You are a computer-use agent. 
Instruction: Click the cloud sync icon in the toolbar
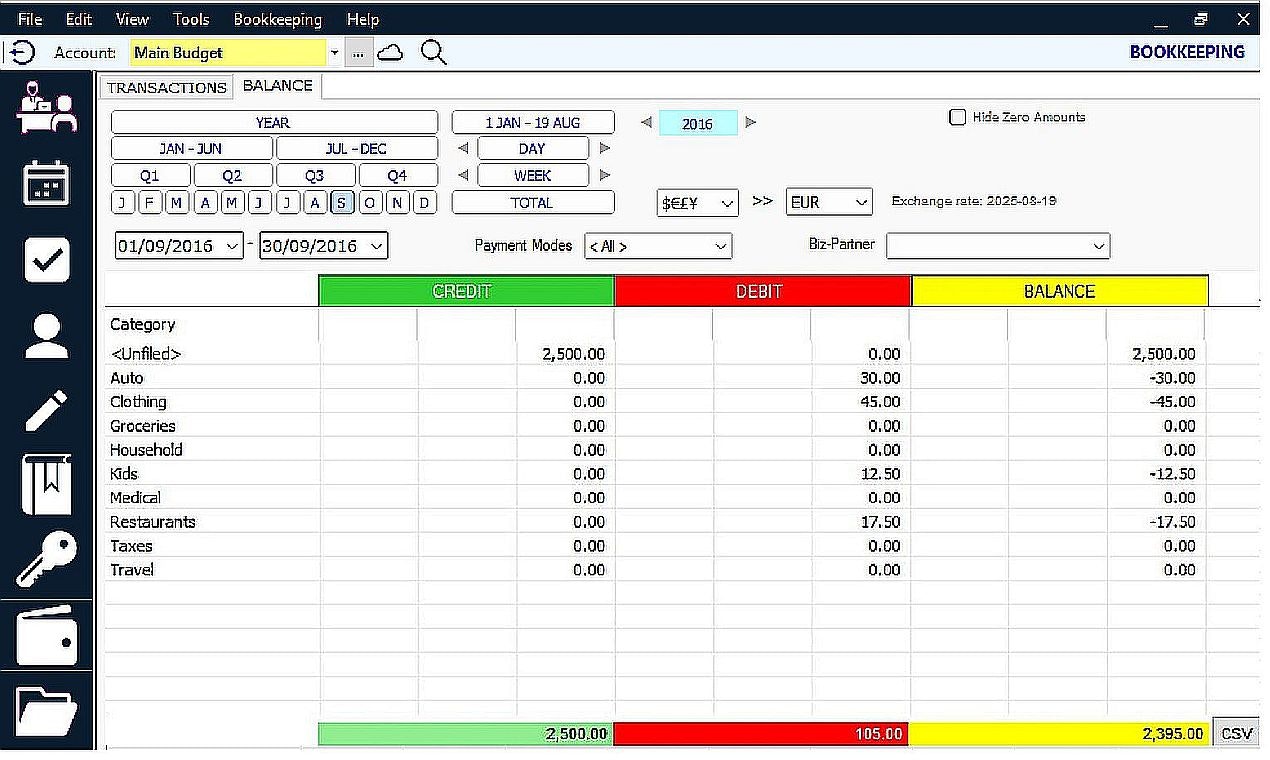tap(391, 52)
